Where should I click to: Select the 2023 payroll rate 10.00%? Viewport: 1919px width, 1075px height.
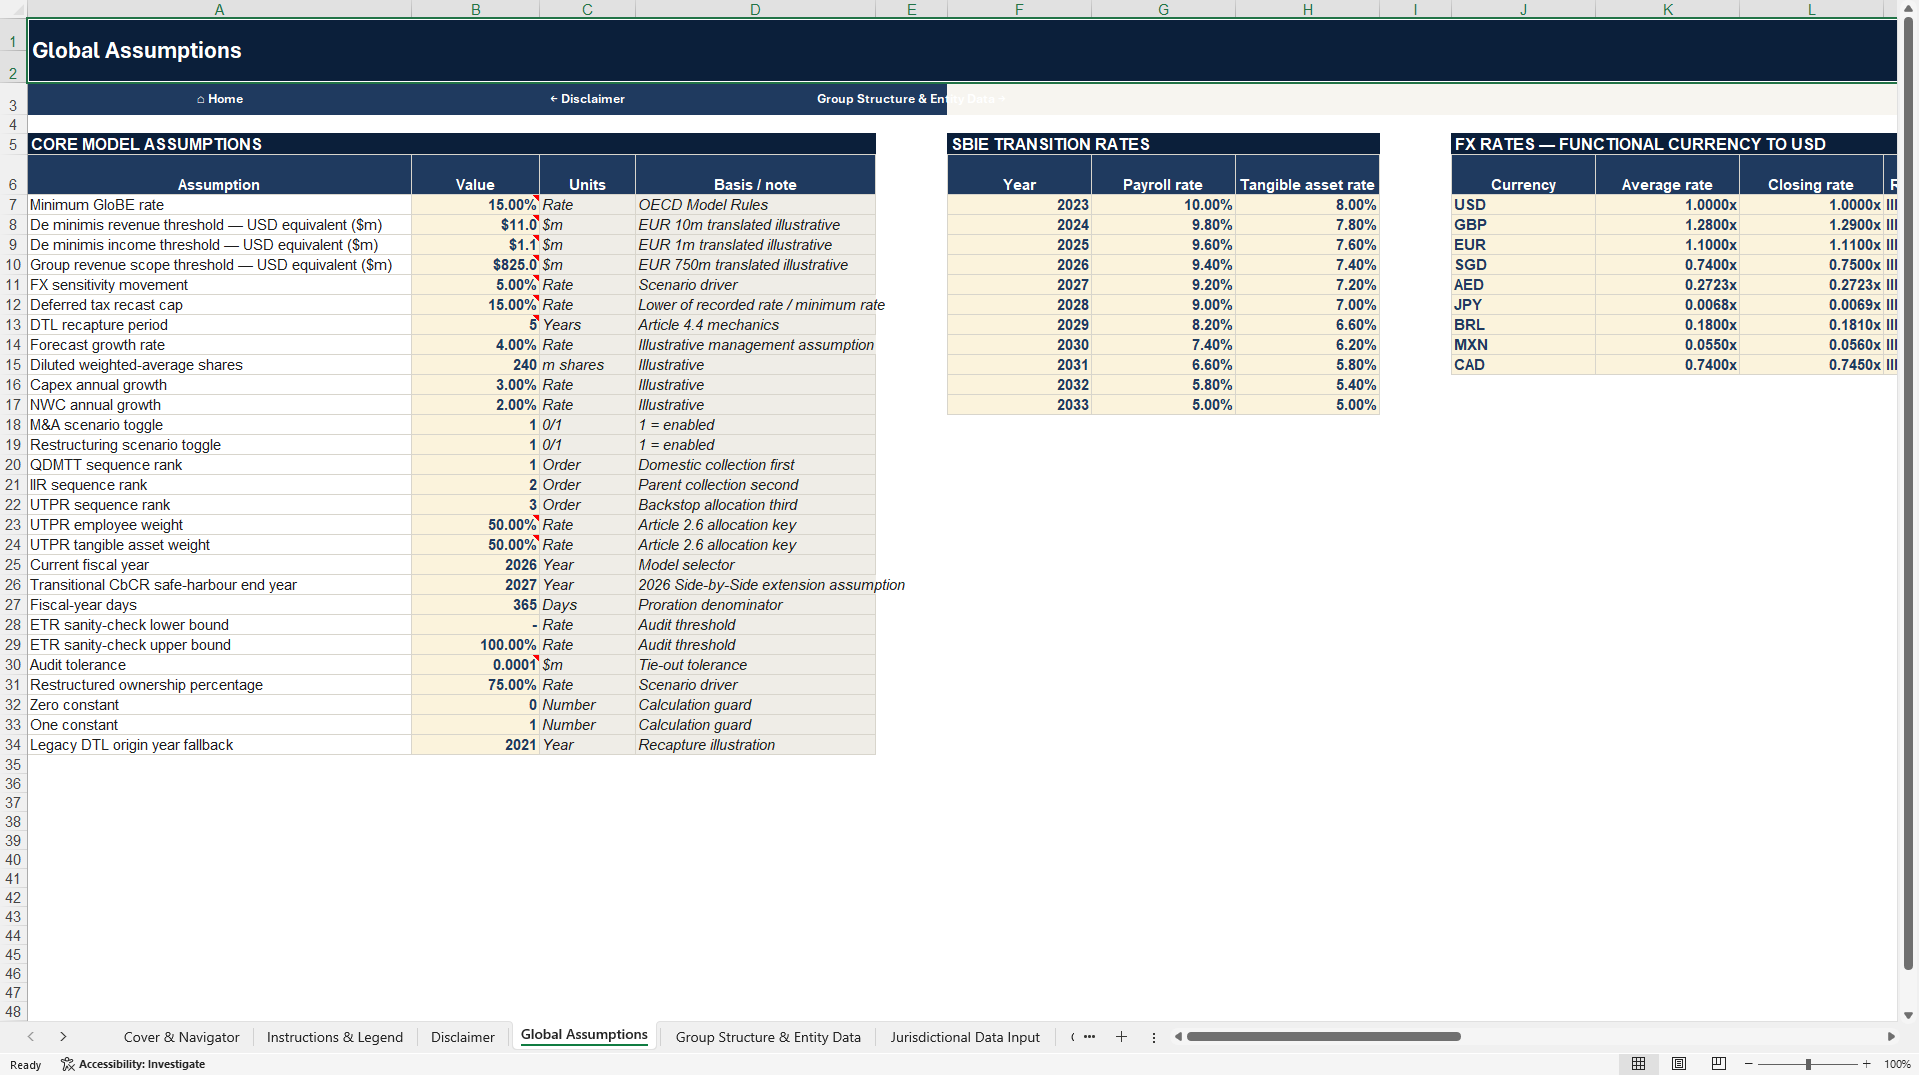(x=1163, y=205)
